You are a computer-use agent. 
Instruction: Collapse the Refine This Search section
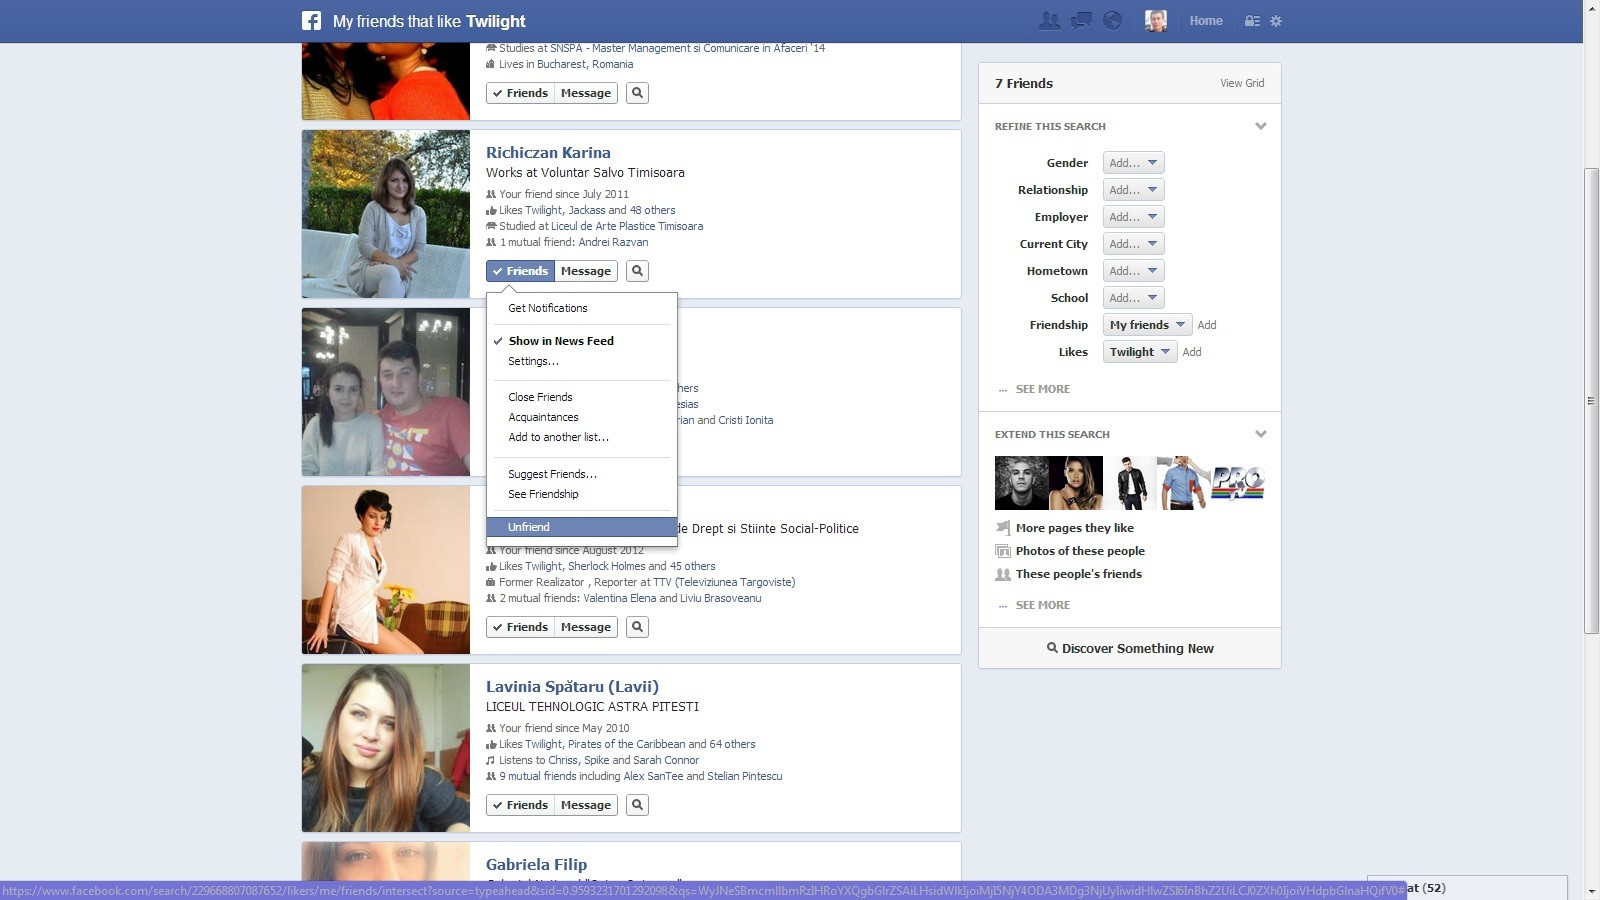click(x=1261, y=126)
